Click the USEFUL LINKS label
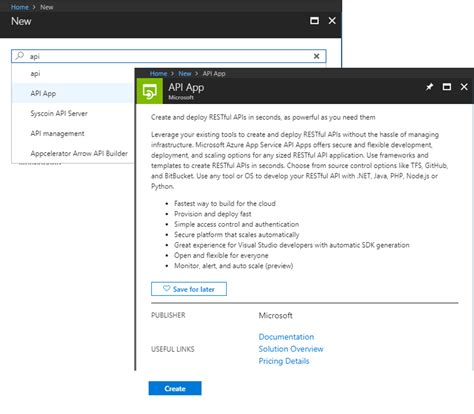 tap(173, 349)
